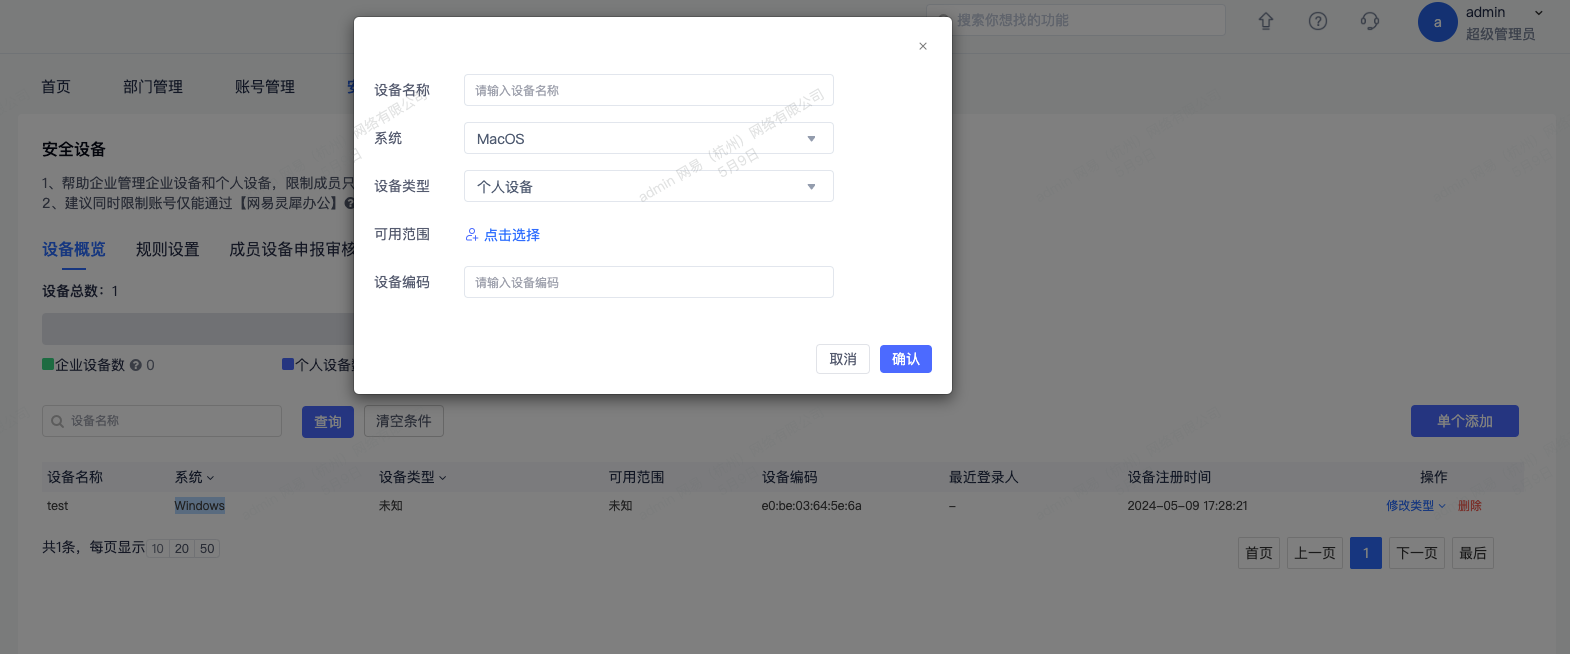Click the blue 个人设备 legend swatch
The width and height of the screenshot is (1570, 654).
(288, 364)
